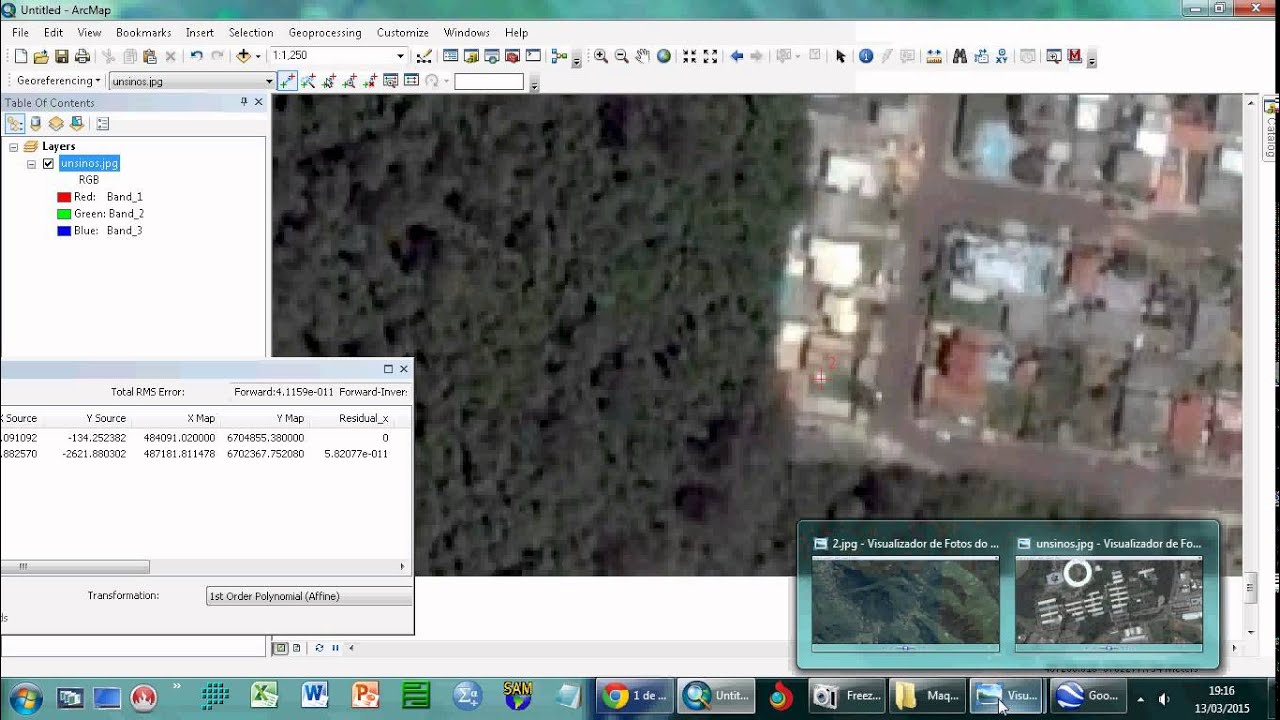
Task: Open the Insert menu
Action: 199,33
